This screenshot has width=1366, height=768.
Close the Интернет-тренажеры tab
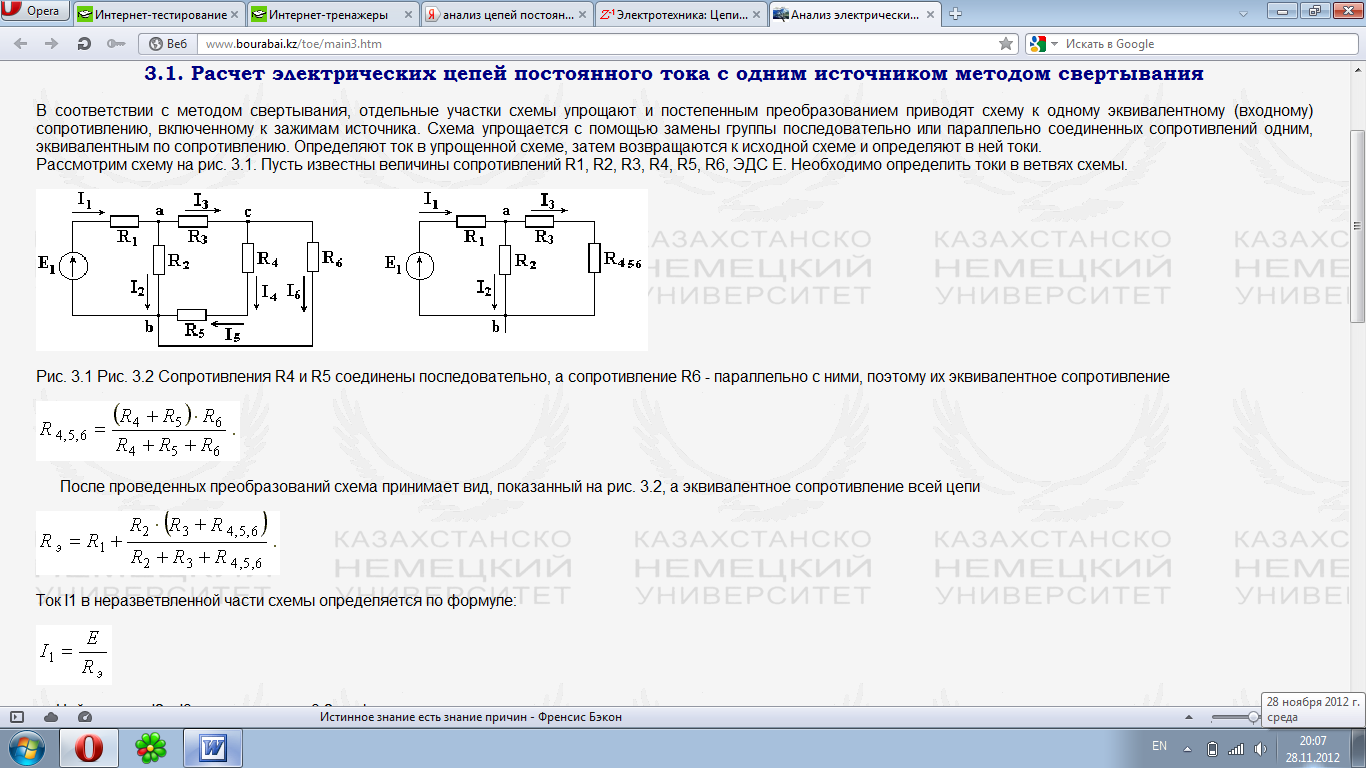[x=407, y=15]
